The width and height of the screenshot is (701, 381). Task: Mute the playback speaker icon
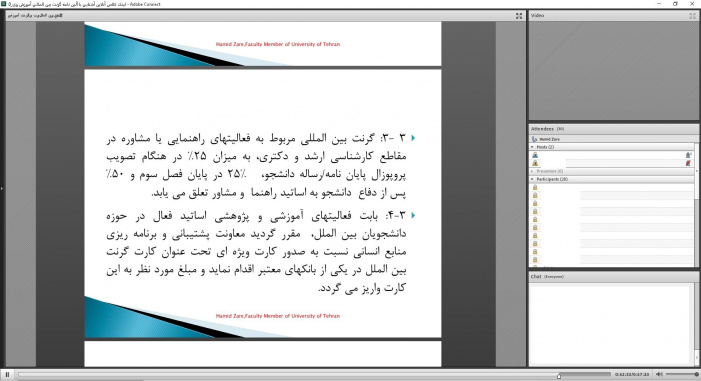(x=659, y=374)
